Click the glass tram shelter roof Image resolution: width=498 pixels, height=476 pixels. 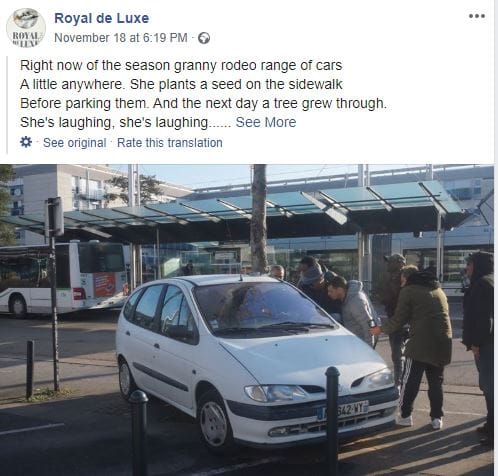click(253, 207)
